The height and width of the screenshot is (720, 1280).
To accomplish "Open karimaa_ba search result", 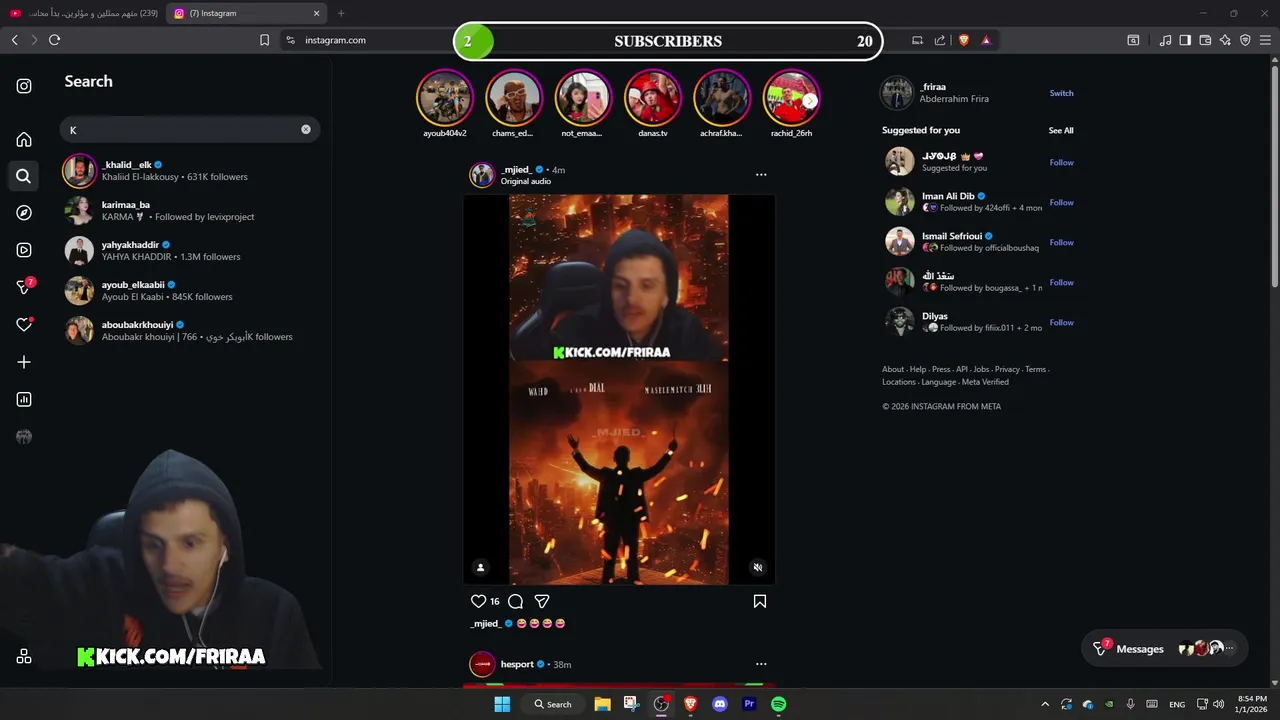I will tap(190, 211).
